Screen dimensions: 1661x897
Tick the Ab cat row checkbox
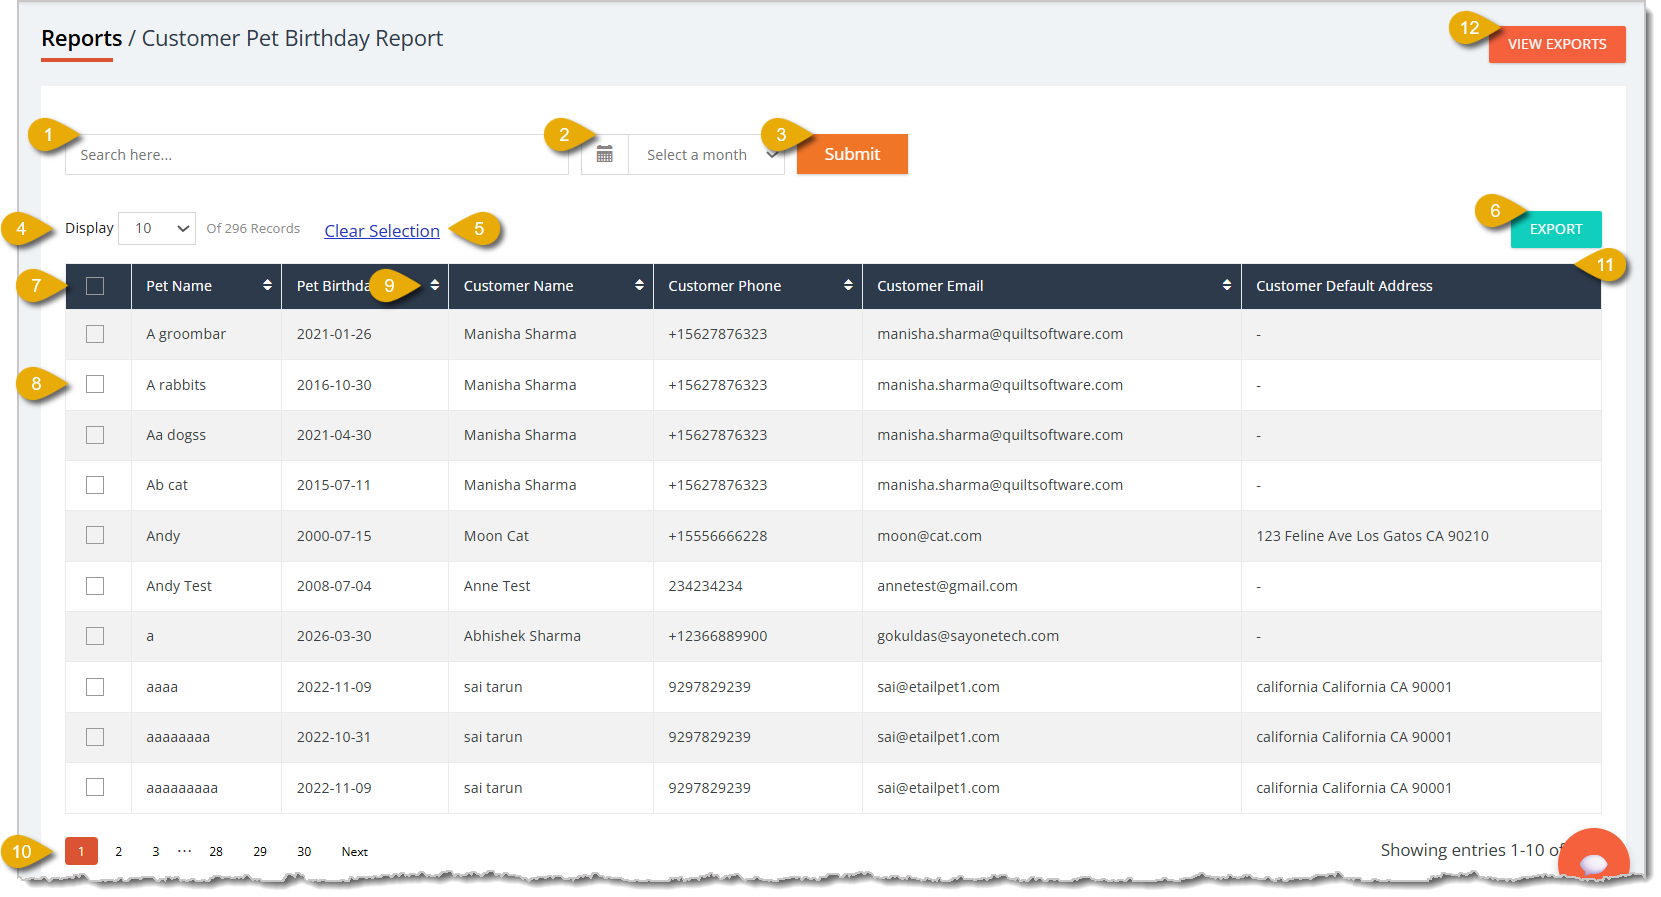coord(95,485)
